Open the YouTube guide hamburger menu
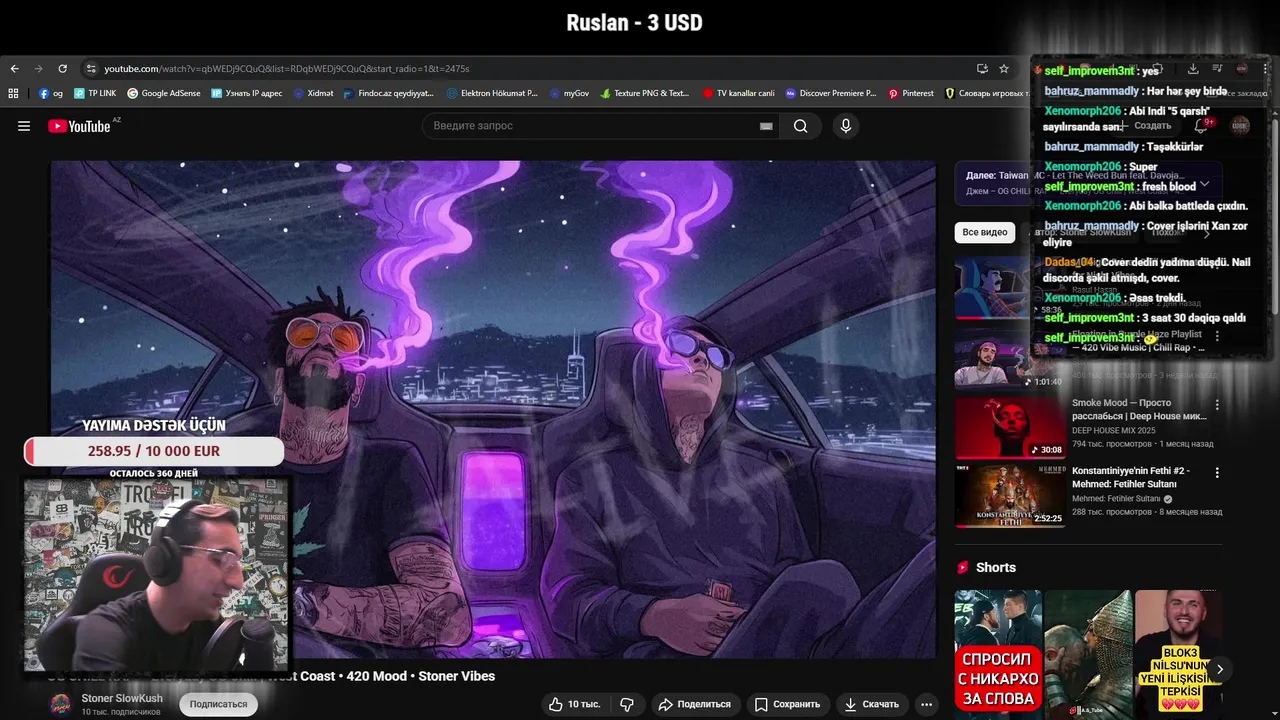This screenshot has width=1280, height=720. 24,126
